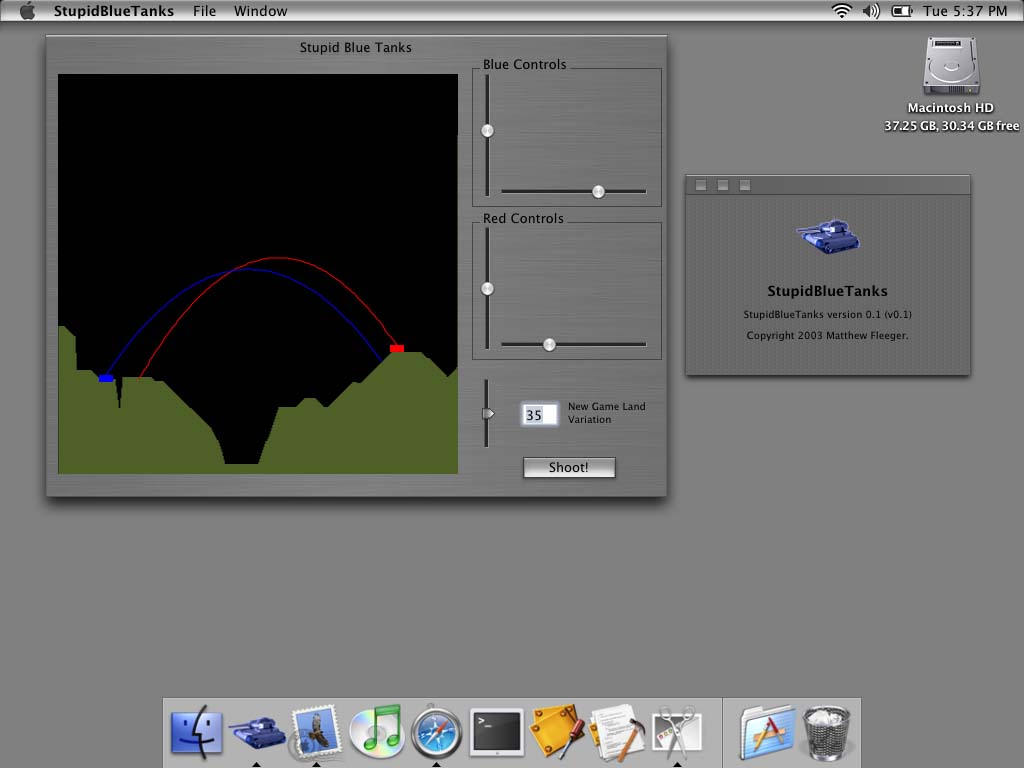The image size is (1024, 768).
Task: Focus the land variation field showing 35
Action: pos(539,415)
